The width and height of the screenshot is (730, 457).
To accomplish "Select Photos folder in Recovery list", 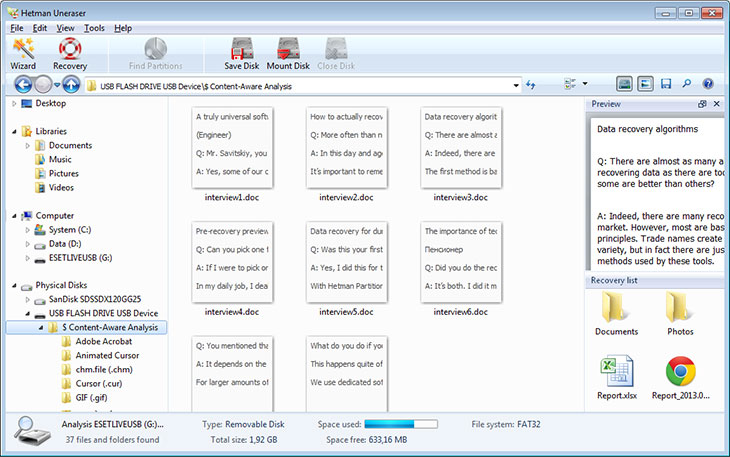I will click(x=680, y=312).
